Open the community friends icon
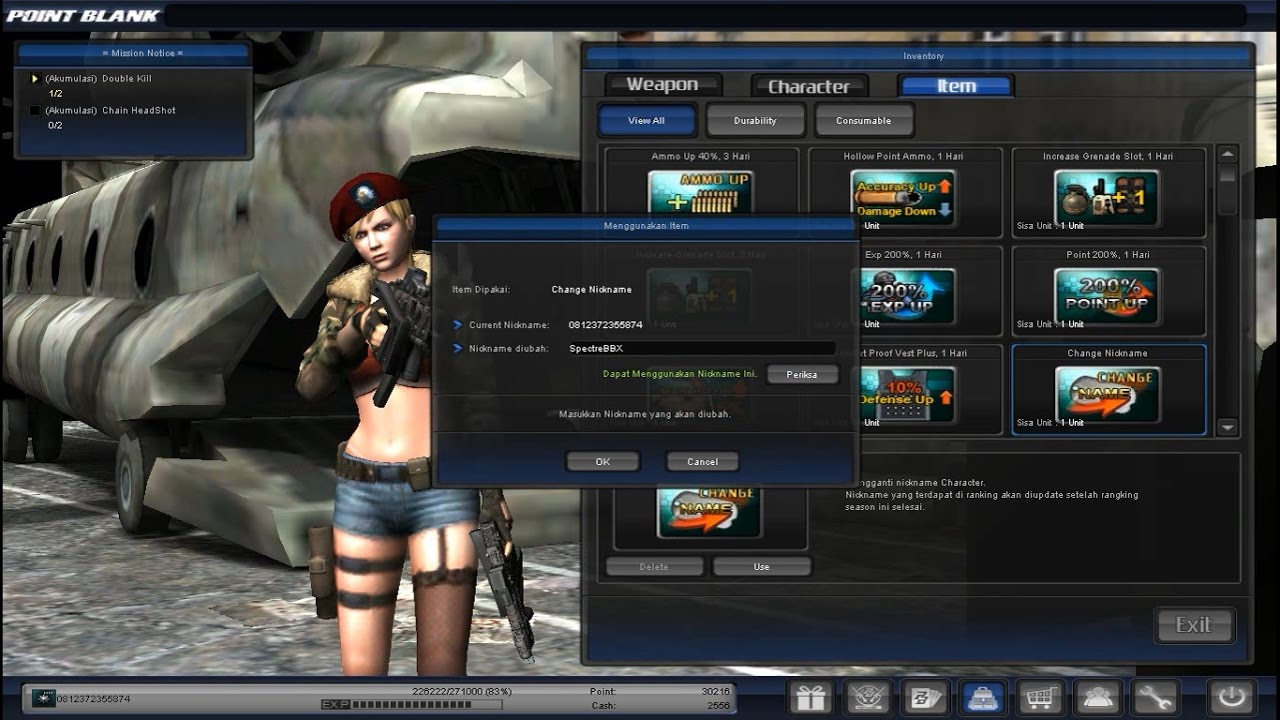Screen dimensions: 1280x720 (x=1097, y=697)
